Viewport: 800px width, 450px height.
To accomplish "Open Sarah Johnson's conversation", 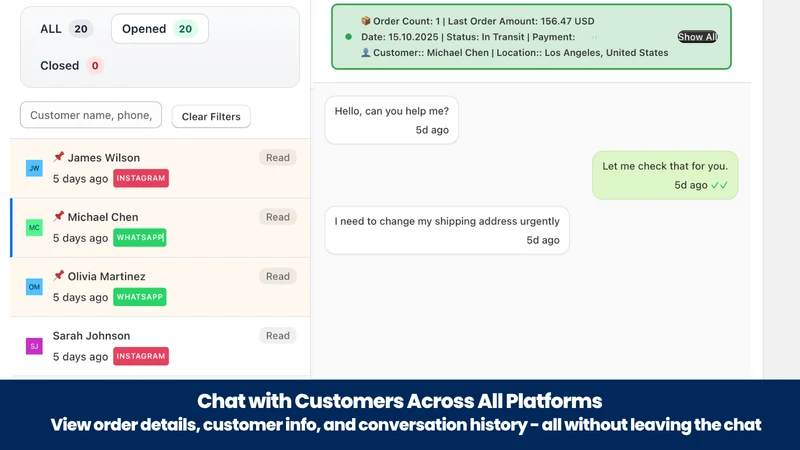I will pos(160,346).
